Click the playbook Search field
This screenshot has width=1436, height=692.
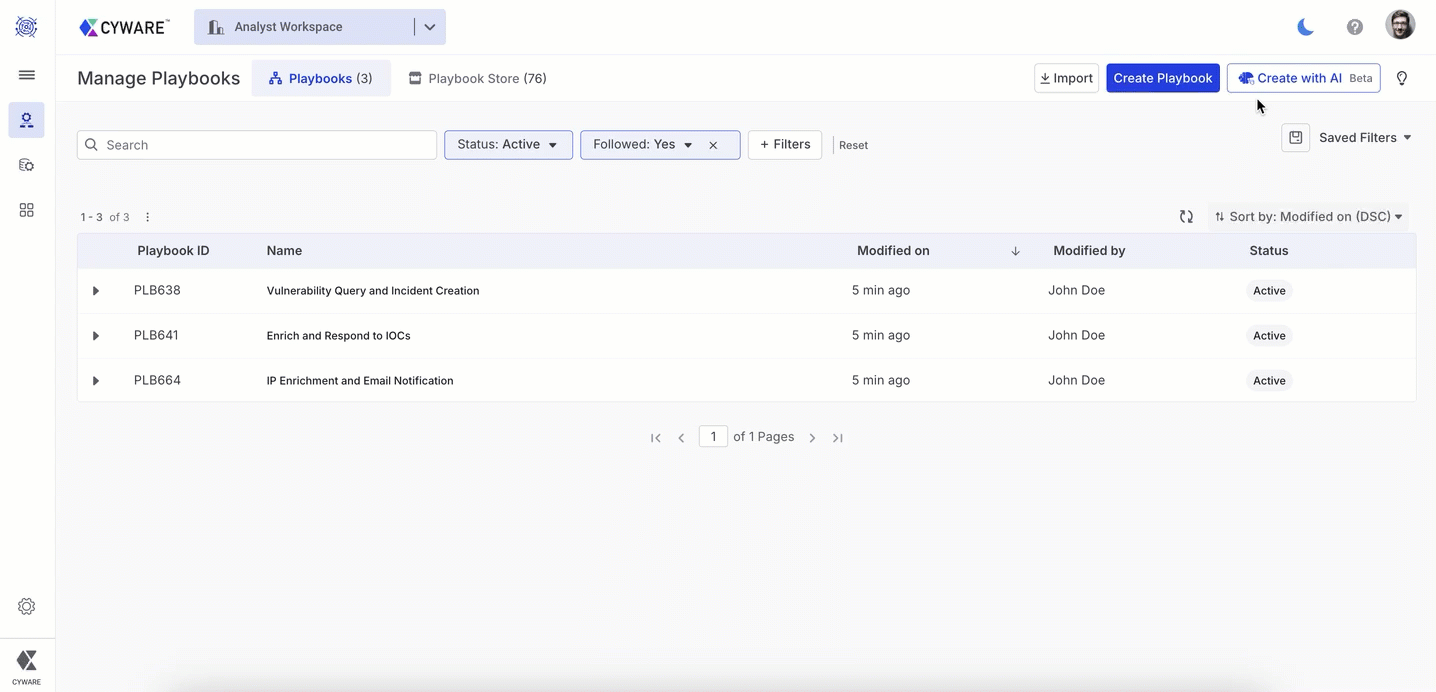(x=257, y=145)
